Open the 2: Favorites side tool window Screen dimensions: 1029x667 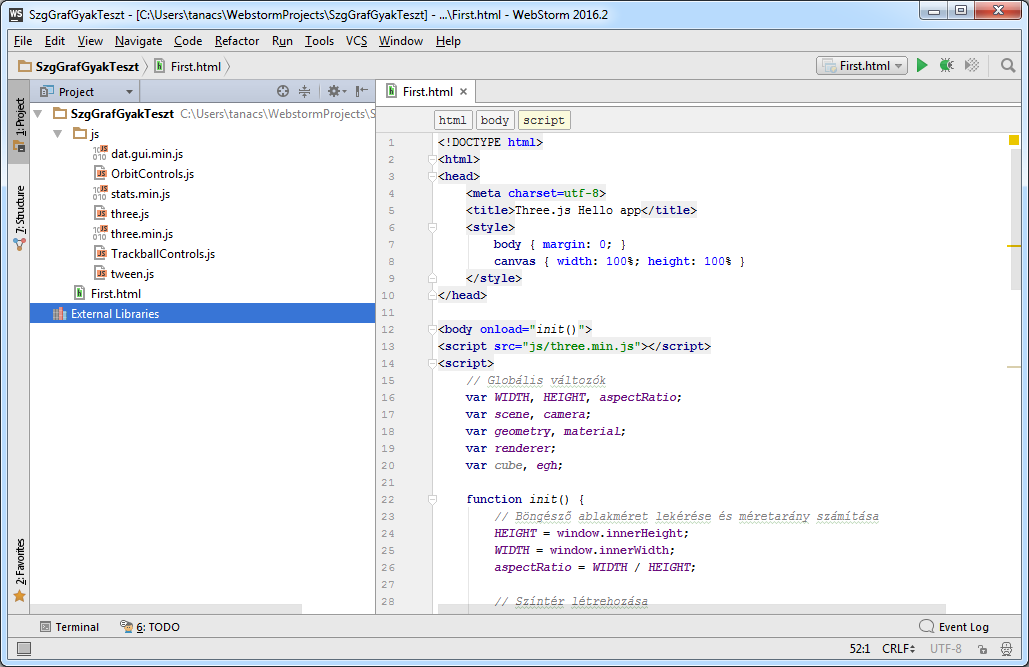[x=20, y=570]
